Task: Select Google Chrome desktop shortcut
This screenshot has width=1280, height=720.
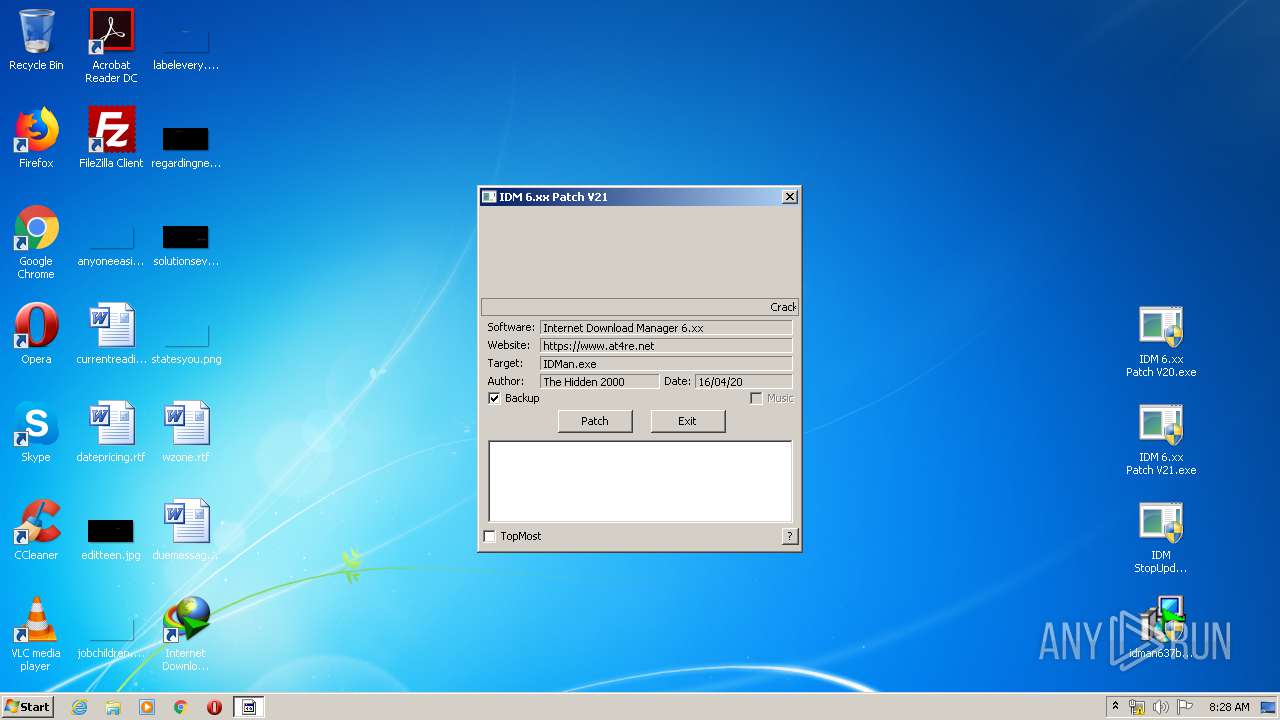Action: [36, 242]
